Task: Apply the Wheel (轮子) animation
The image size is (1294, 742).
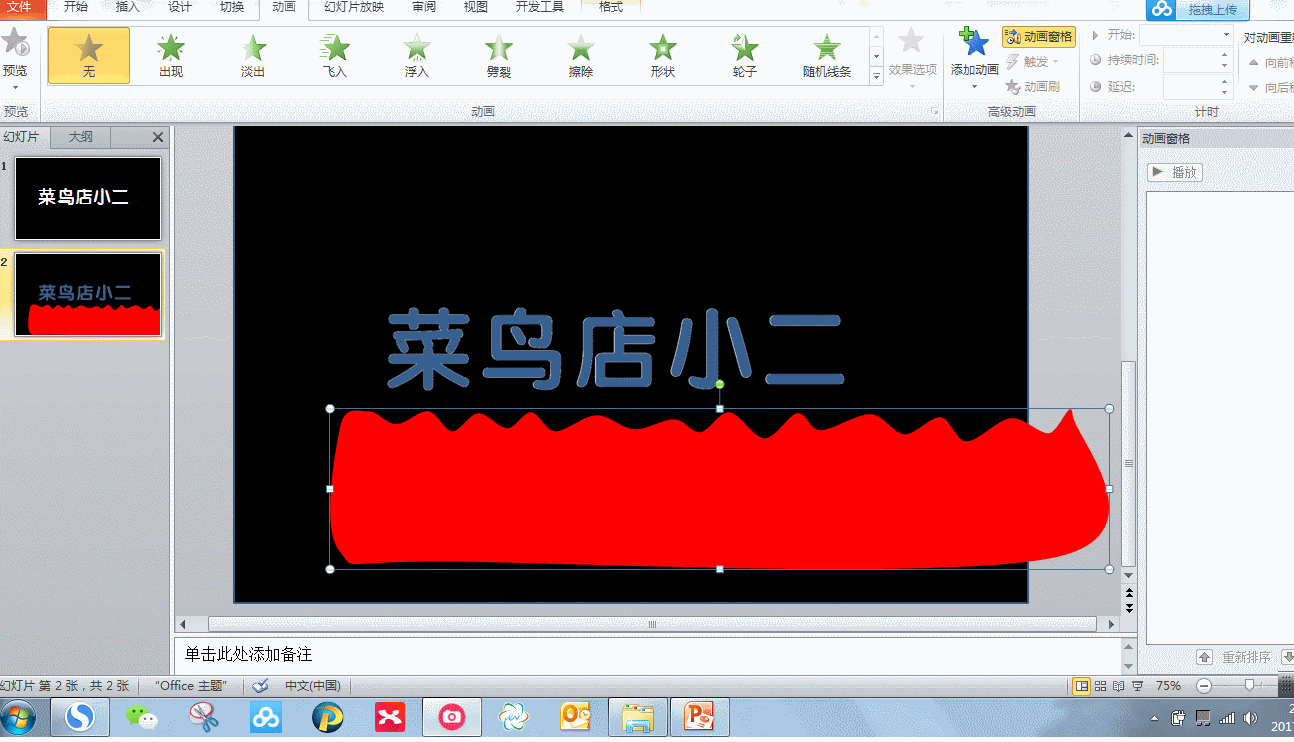Action: [x=744, y=55]
